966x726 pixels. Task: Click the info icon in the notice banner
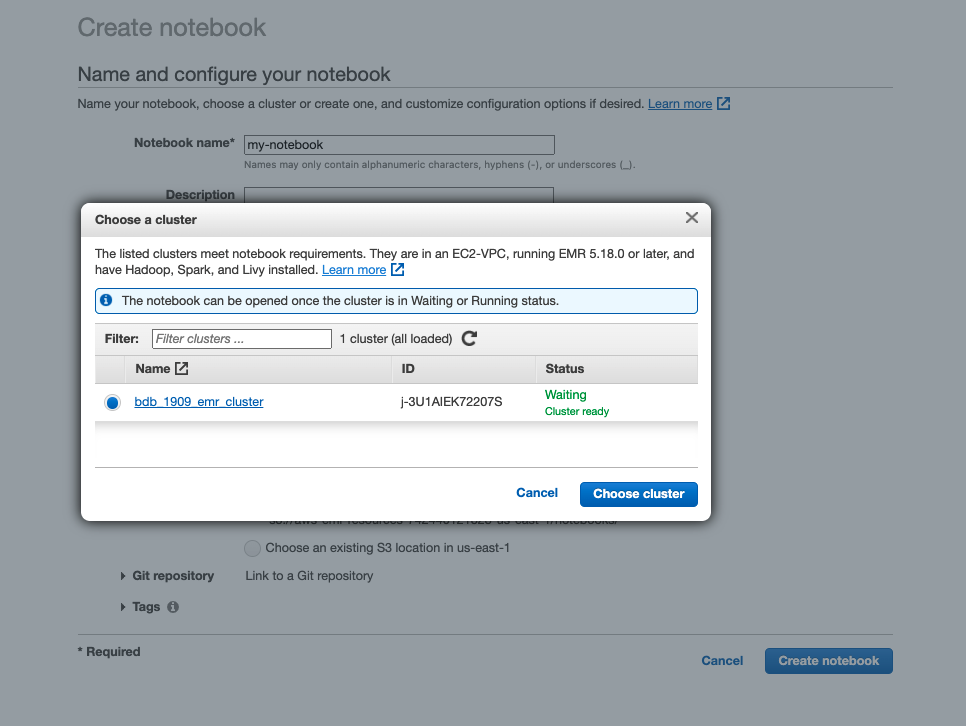click(107, 300)
